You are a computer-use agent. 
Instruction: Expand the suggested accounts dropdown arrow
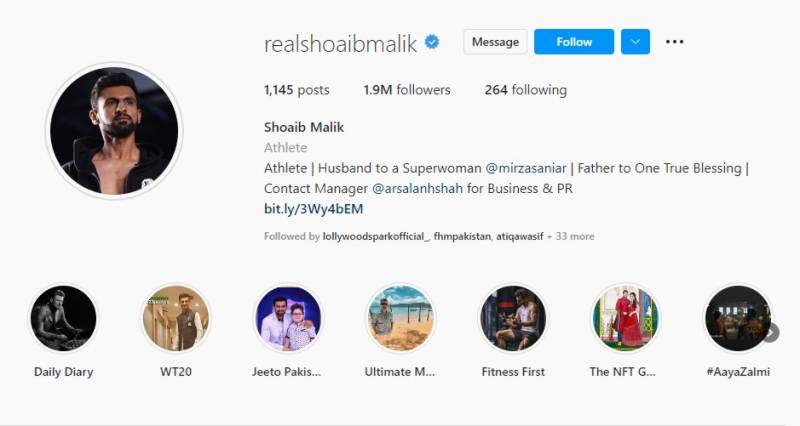[635, 42]
